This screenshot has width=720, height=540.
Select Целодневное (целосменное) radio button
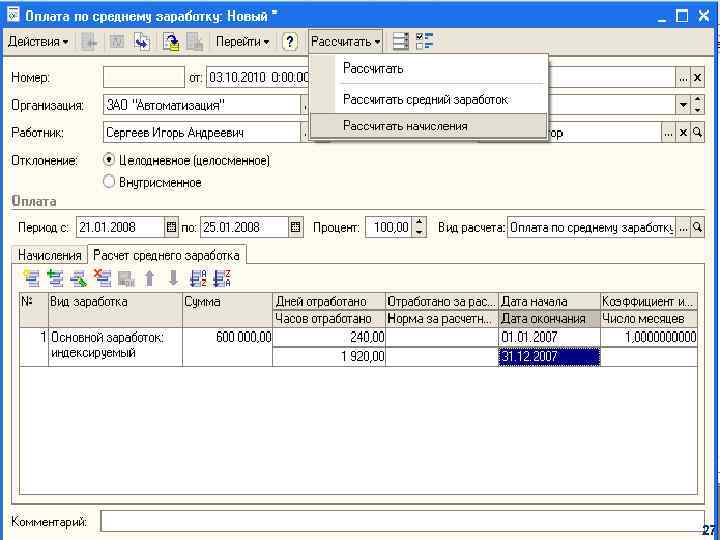tap(109, 160)
